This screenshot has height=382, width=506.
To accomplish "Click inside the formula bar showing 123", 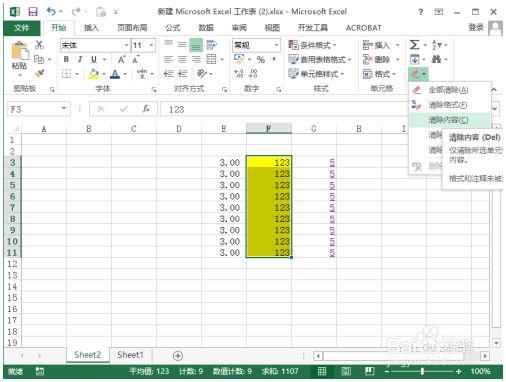I will click(x=283, y=109).
